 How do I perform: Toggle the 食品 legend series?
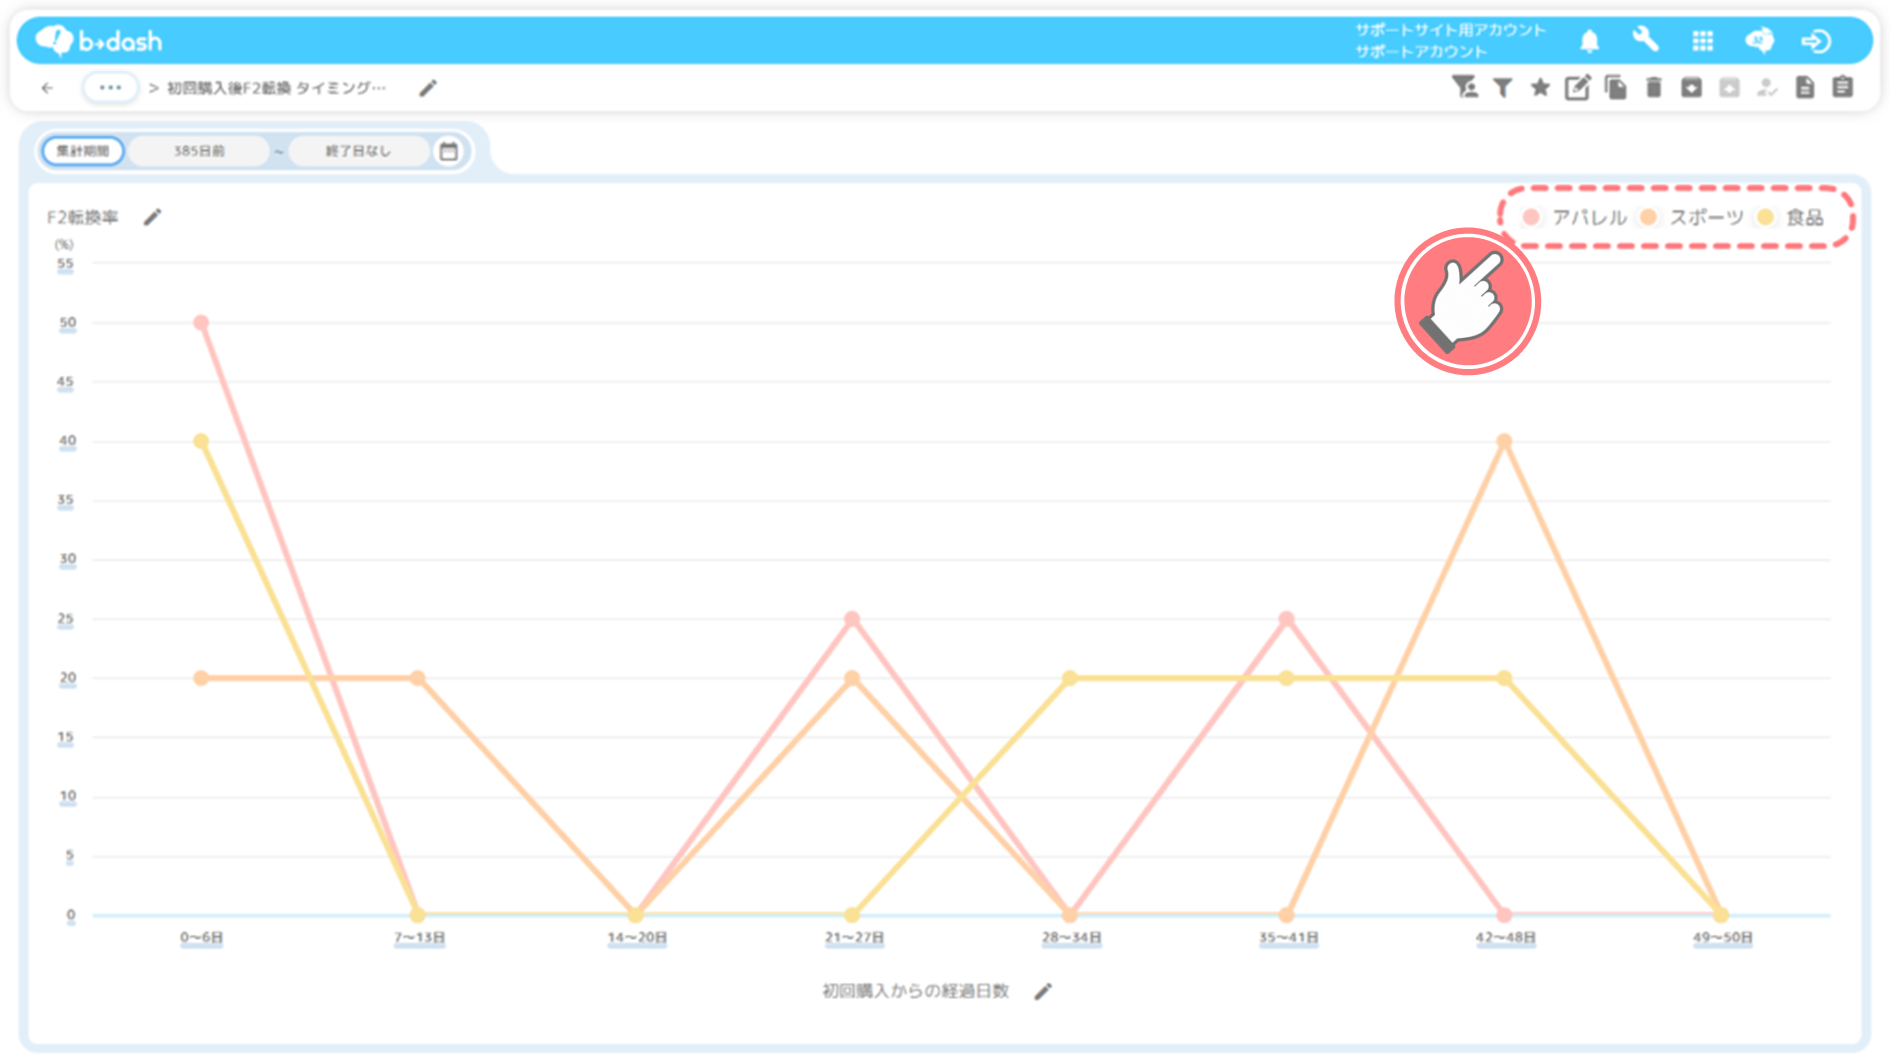pyautogui.click(x=1791, y=217)
